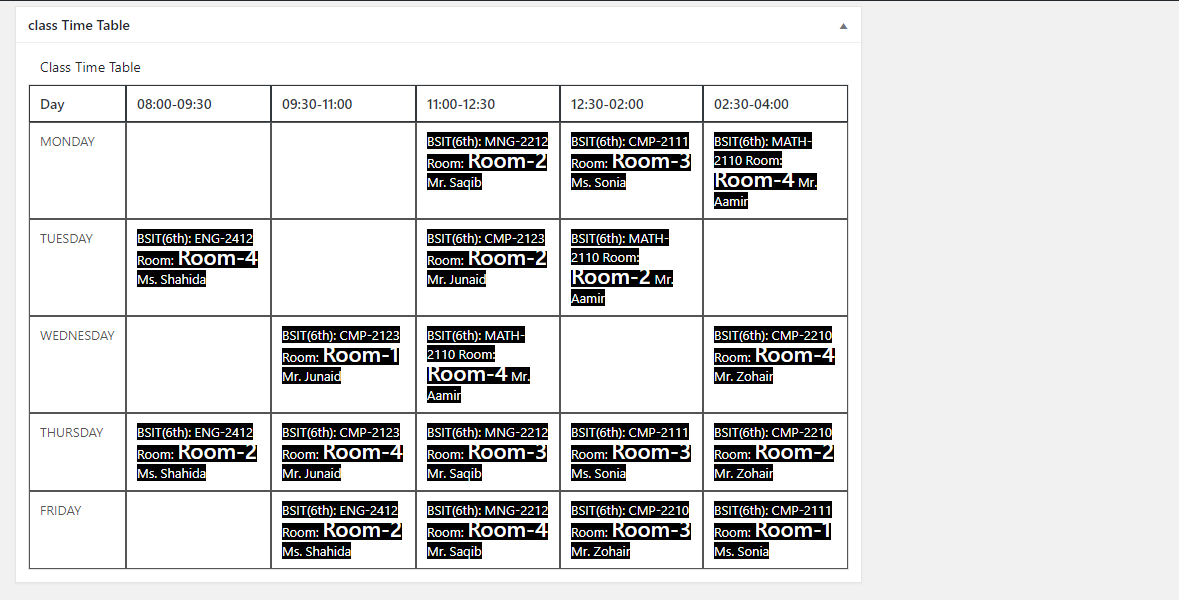Select the WEDNESDAY row label

[76, 335]
